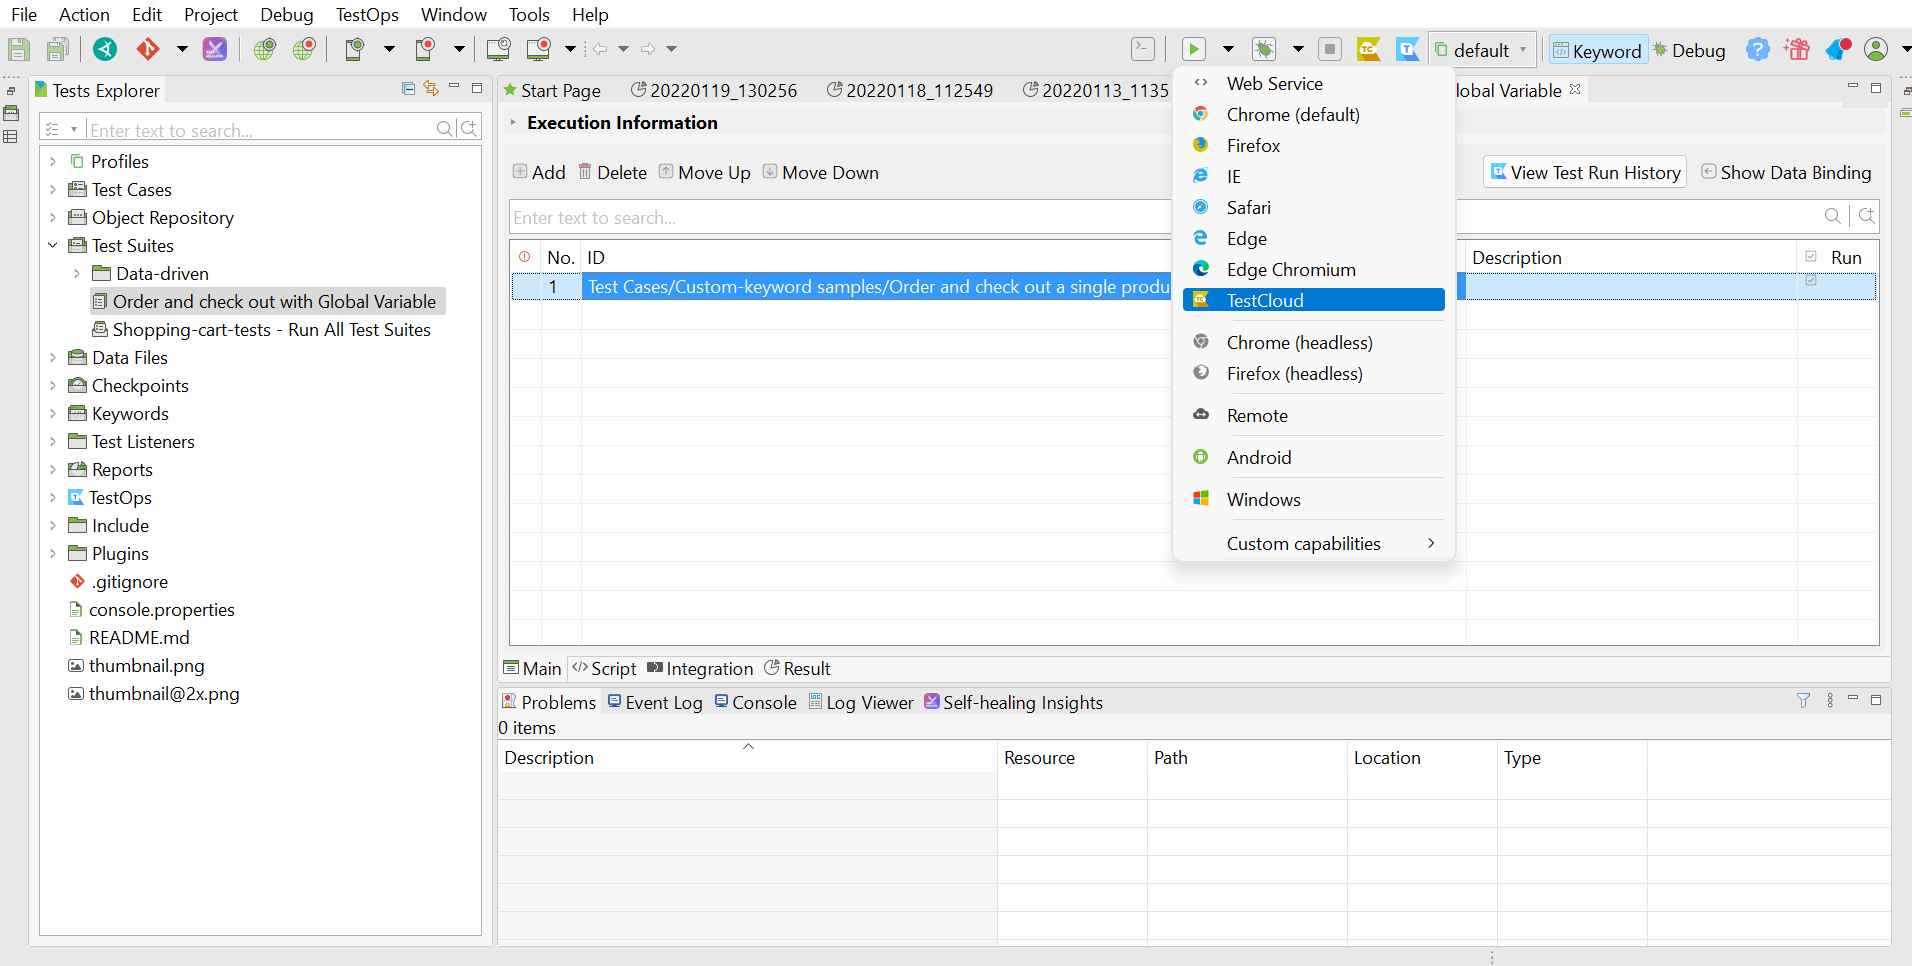
Task: Open Custom capabilities submenu
Action: point(1314,543)
